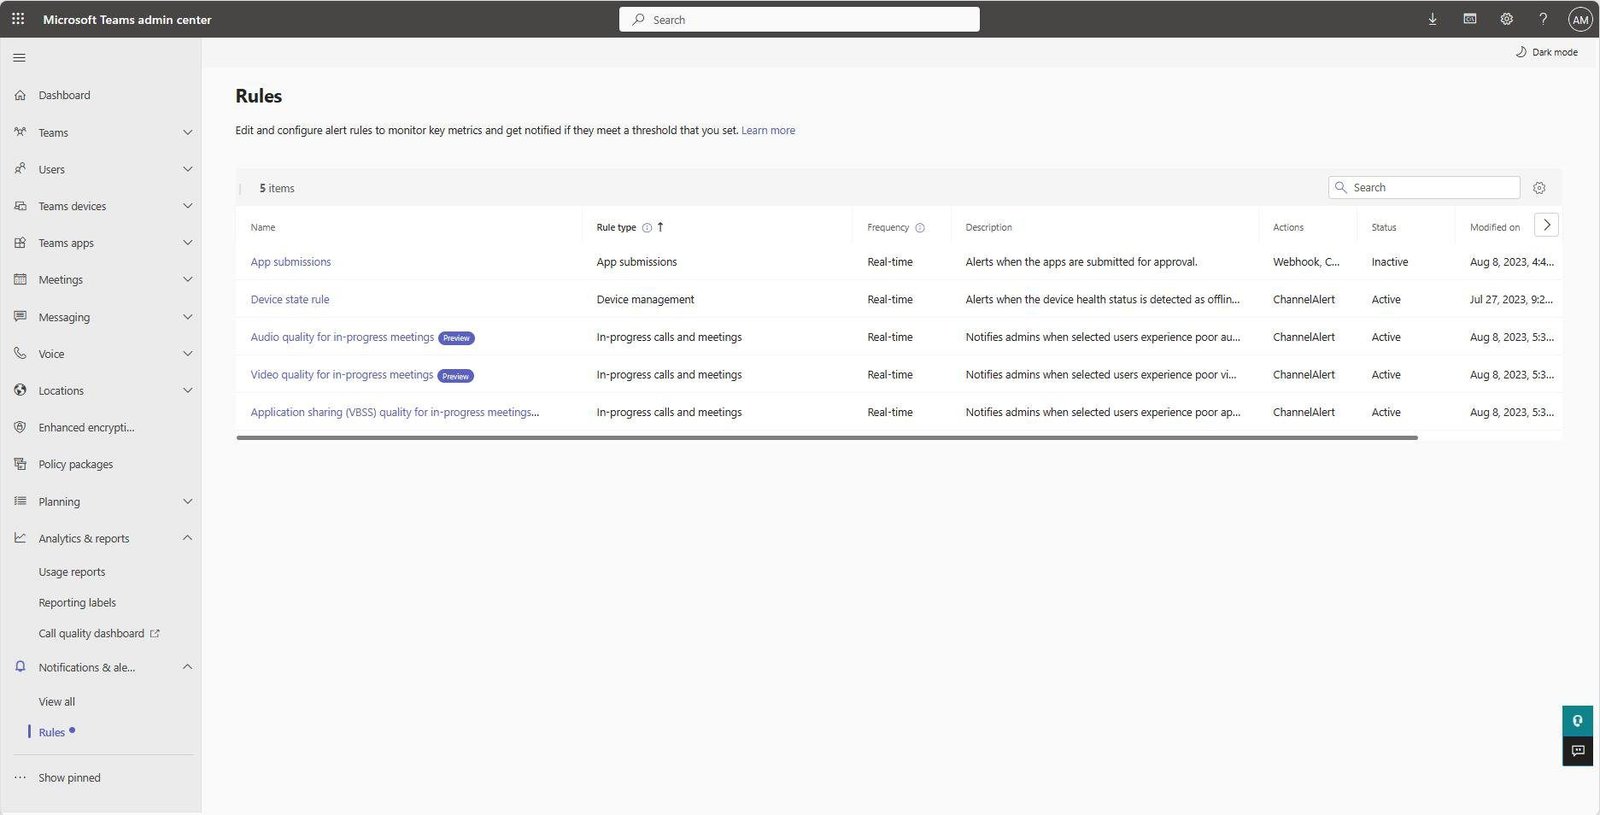Expand the Messaging chevron
1600x815 pixels.
[x=187, y=317]
